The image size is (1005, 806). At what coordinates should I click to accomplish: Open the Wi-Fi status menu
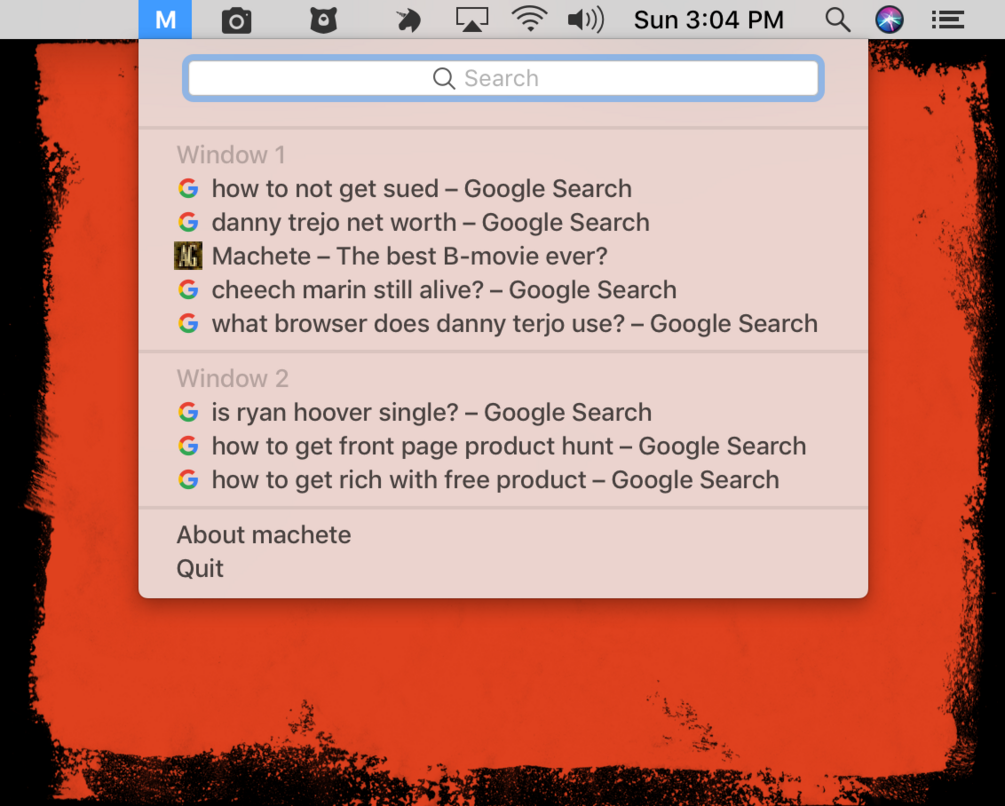(529, 19)
